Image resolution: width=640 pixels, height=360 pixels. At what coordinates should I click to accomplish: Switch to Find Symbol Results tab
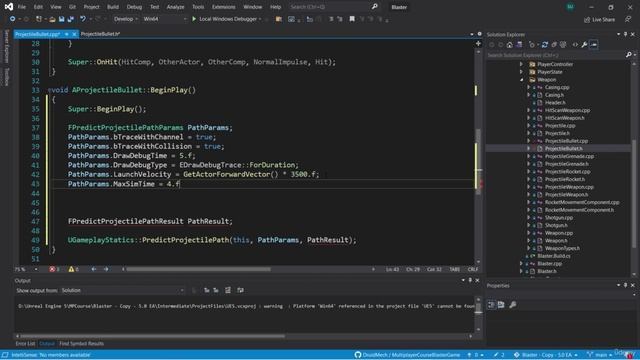(x=81, y=344)
